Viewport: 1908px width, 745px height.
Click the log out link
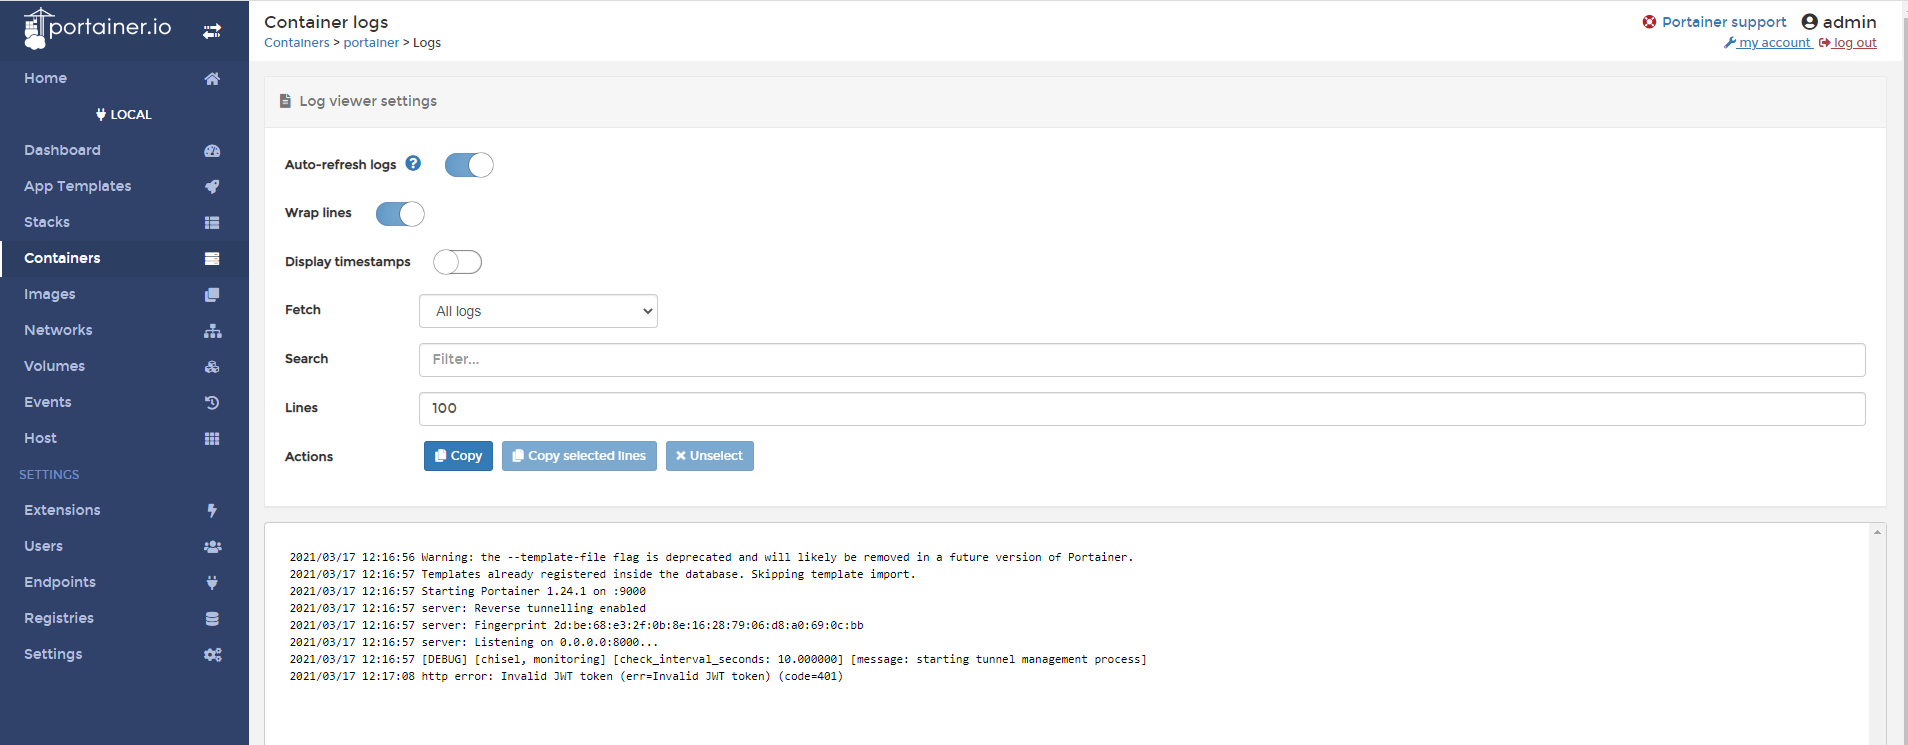coord(1847,43)
